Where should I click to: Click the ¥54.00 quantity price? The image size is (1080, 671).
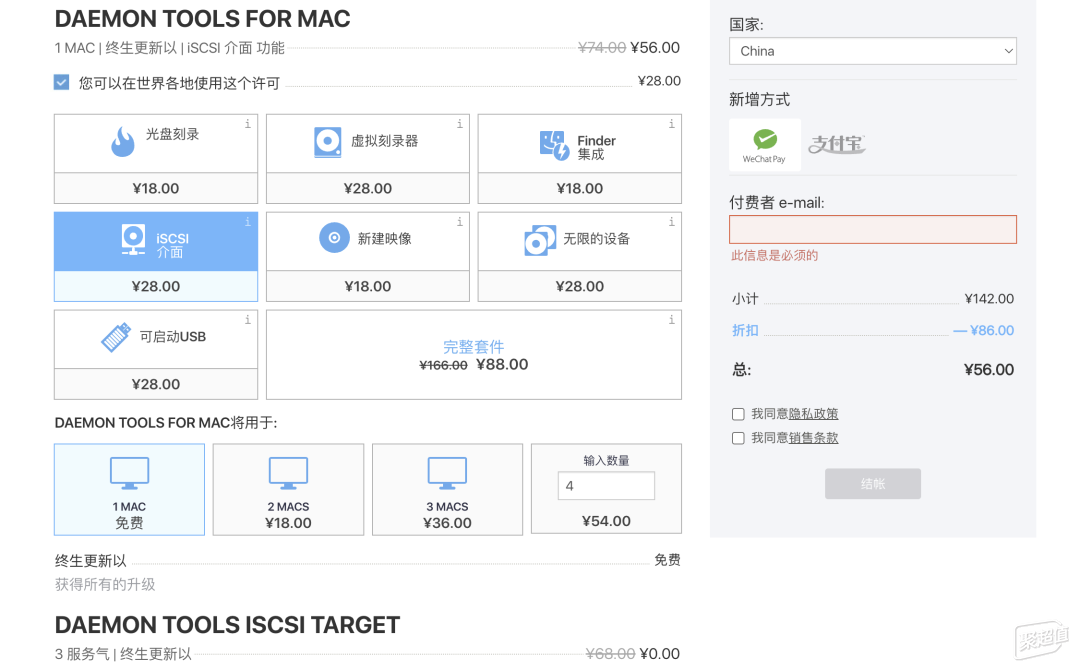(x=606, y=521)
